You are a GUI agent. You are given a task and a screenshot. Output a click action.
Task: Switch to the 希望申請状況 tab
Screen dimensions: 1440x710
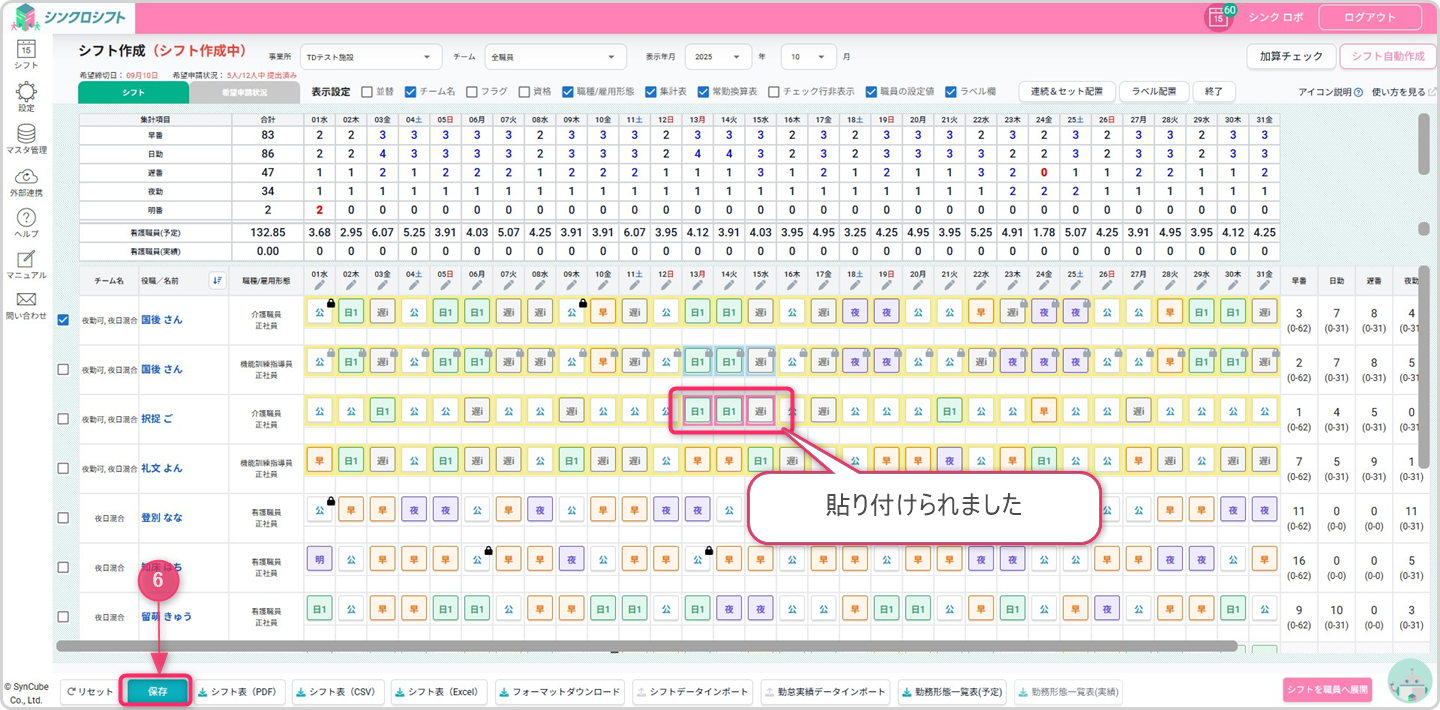[x=244, y=92]
